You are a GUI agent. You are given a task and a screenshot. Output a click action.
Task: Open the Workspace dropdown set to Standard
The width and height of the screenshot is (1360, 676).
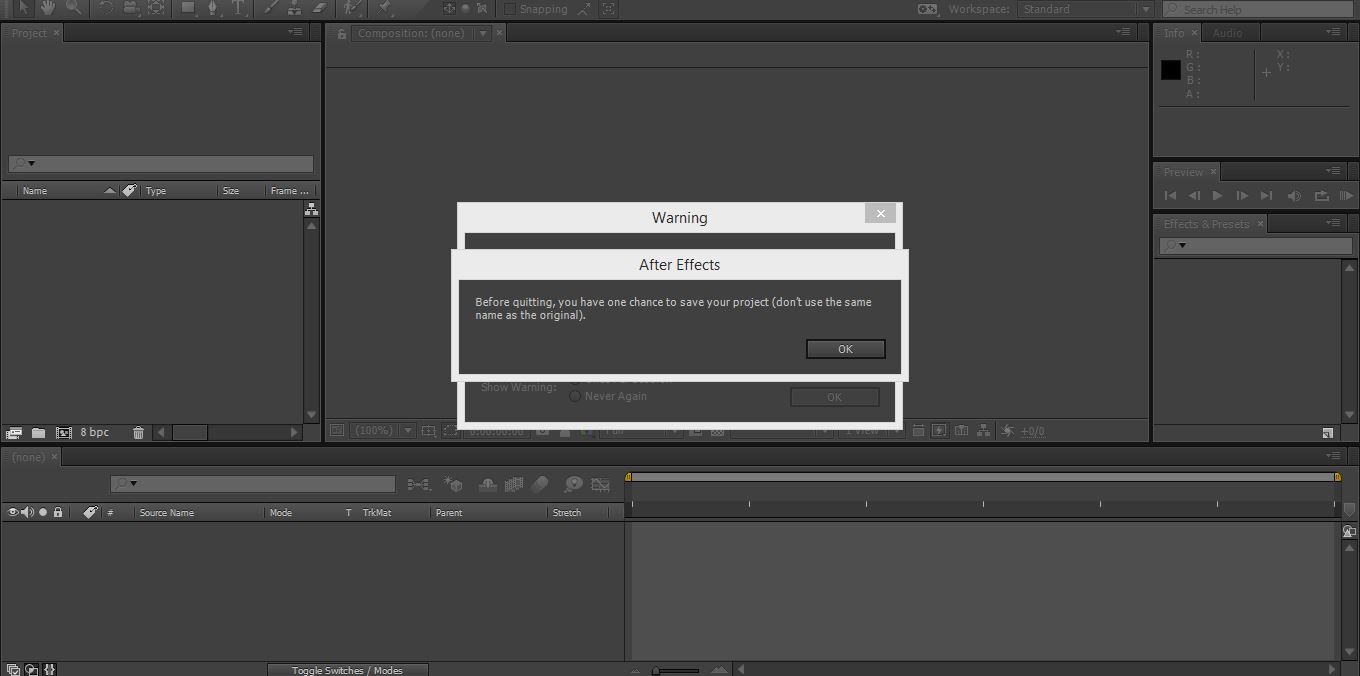click(1087, 9)
